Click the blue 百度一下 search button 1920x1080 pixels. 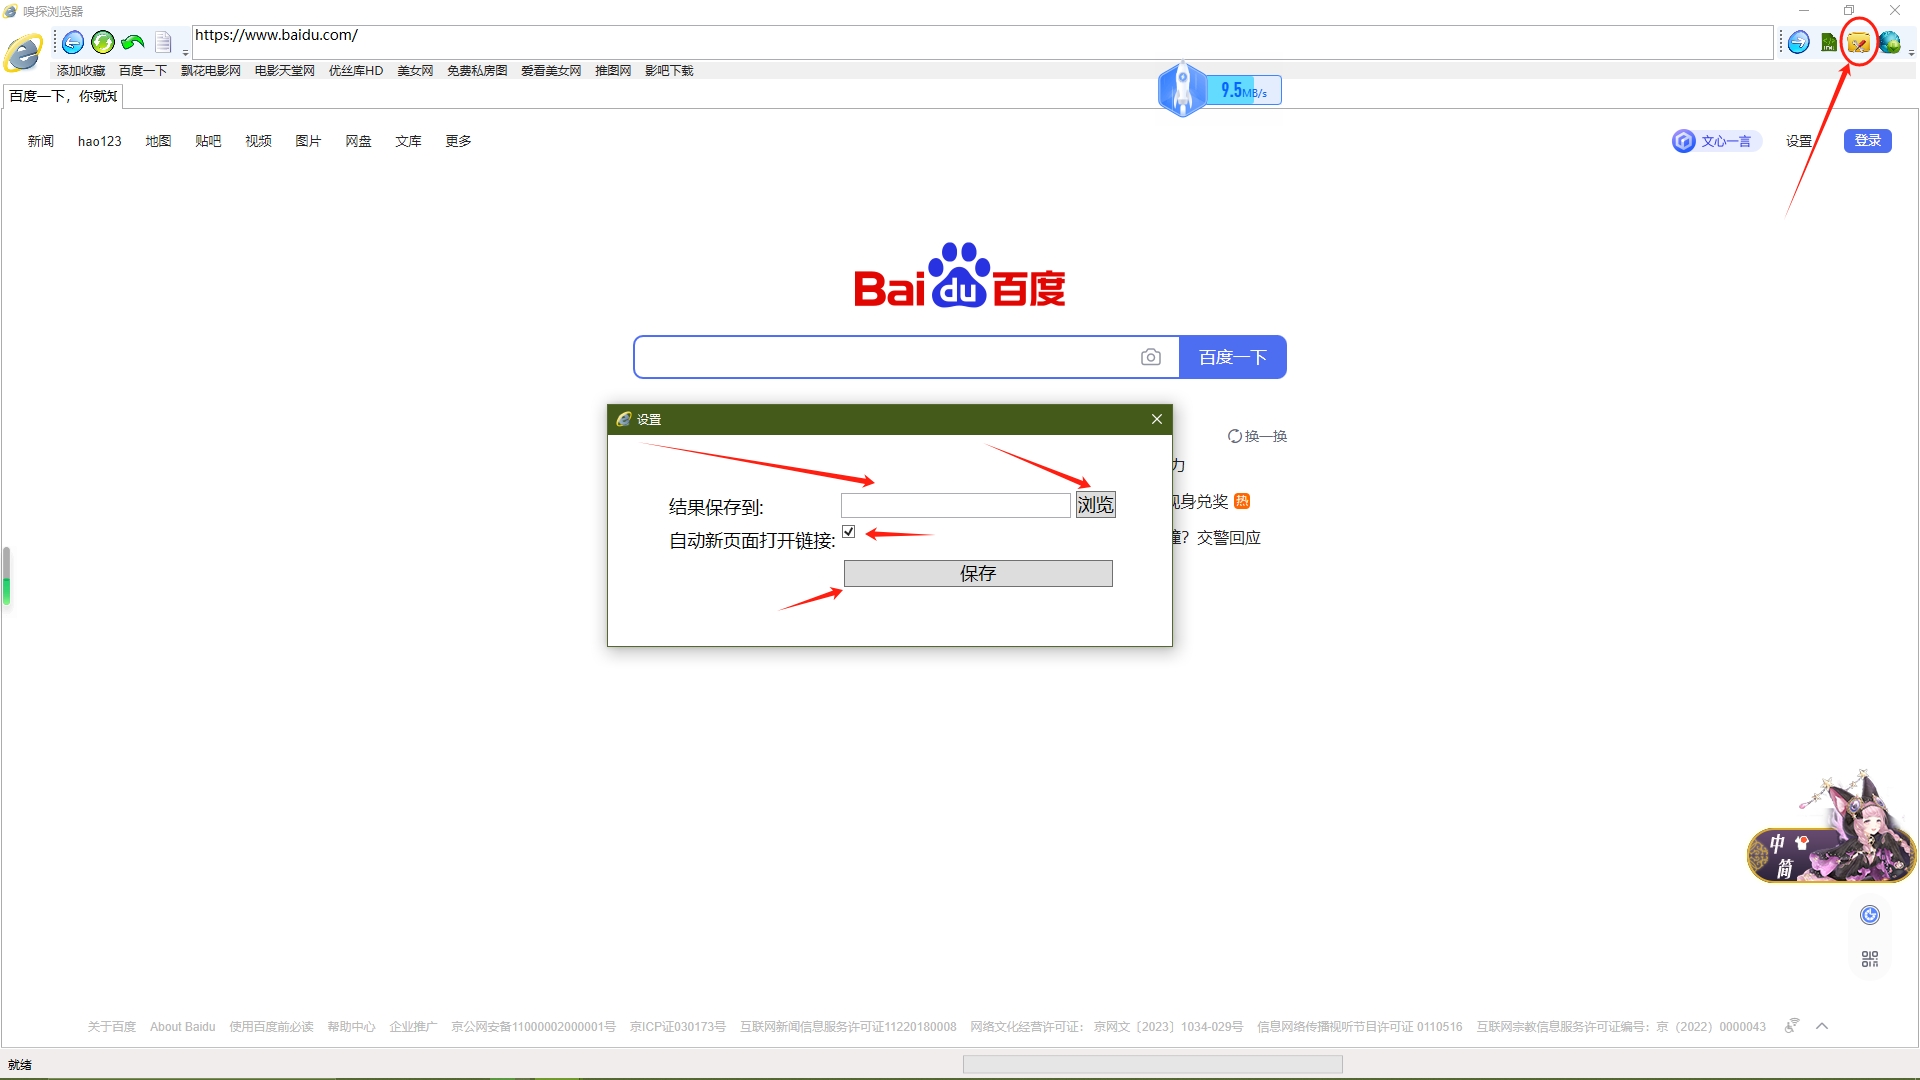[1233, 357]
